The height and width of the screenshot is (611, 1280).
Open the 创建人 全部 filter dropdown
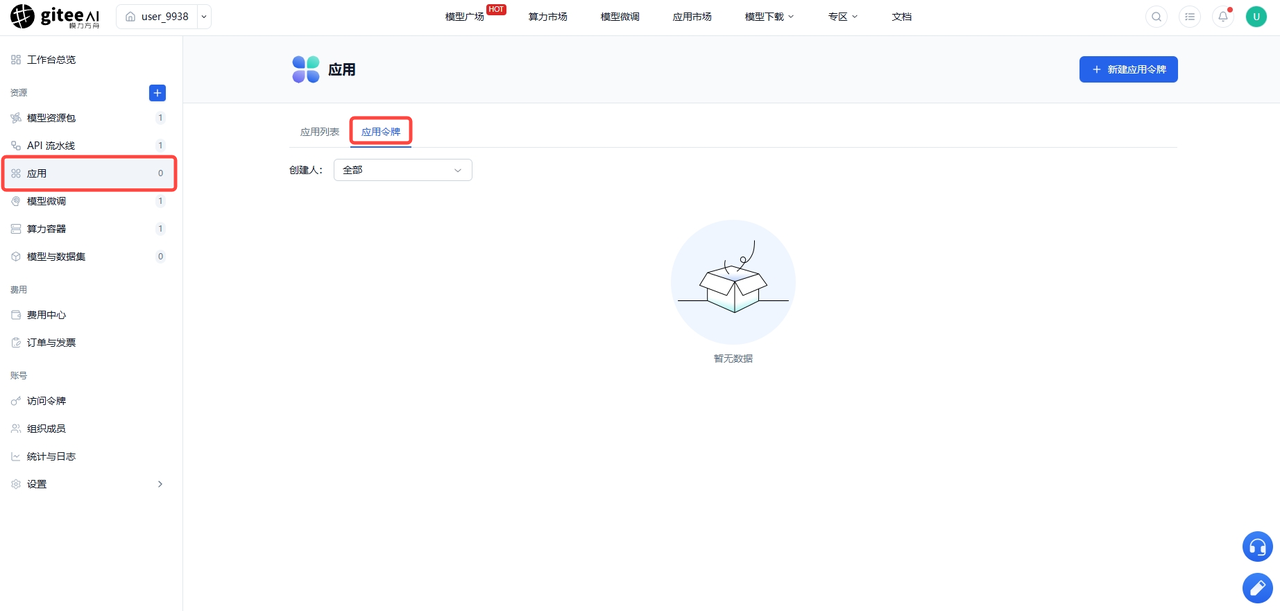[403, 170]
